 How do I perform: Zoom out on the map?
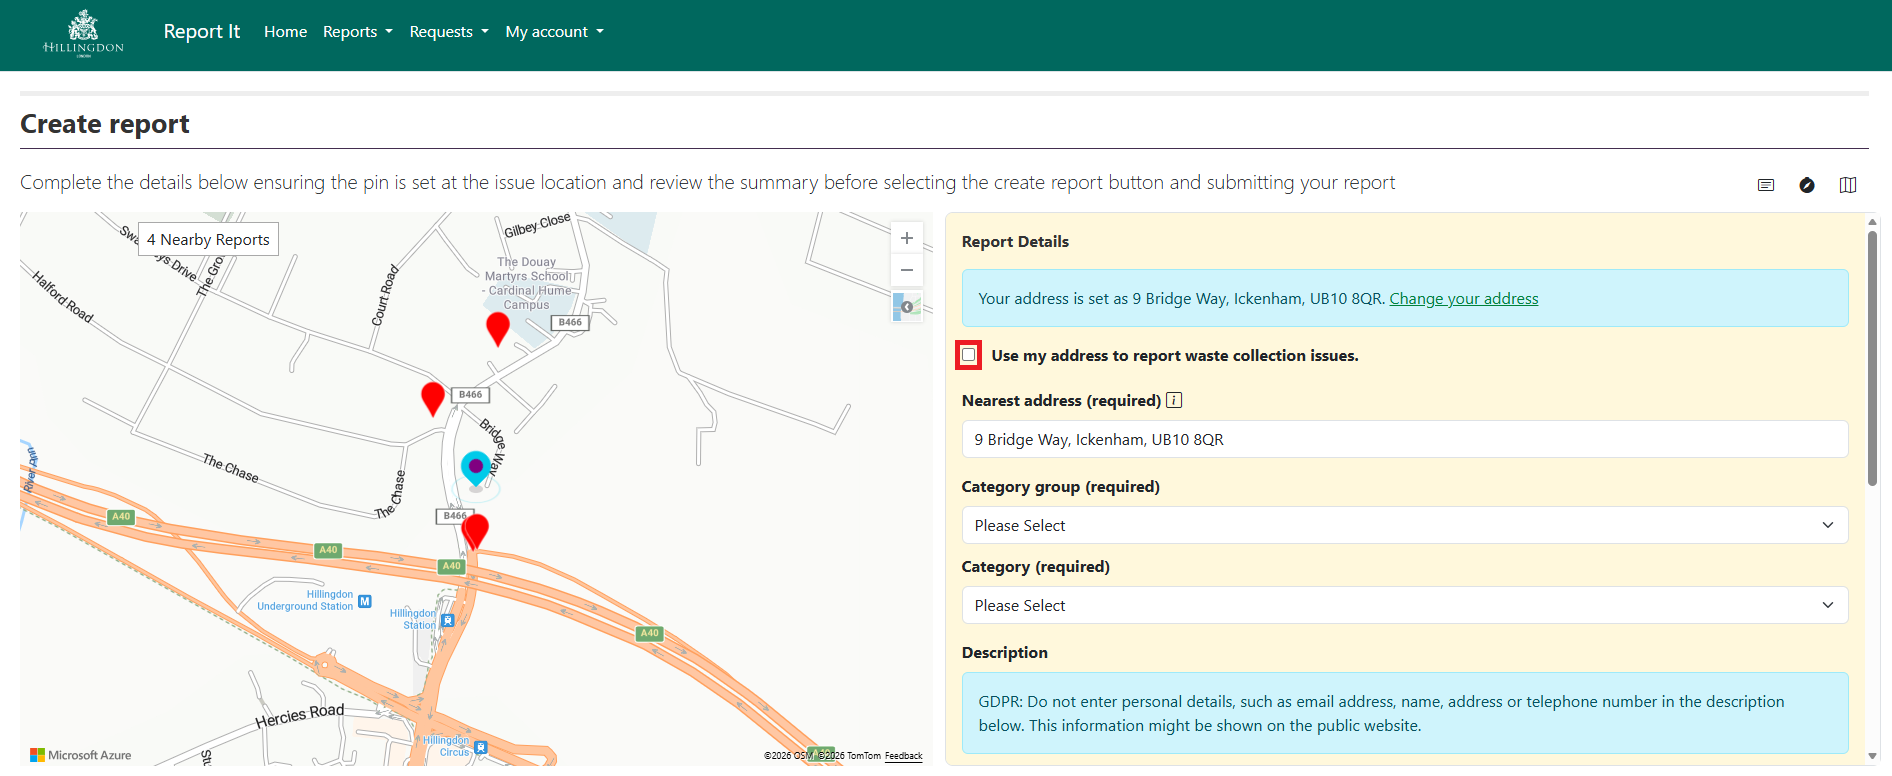(907, 270)
